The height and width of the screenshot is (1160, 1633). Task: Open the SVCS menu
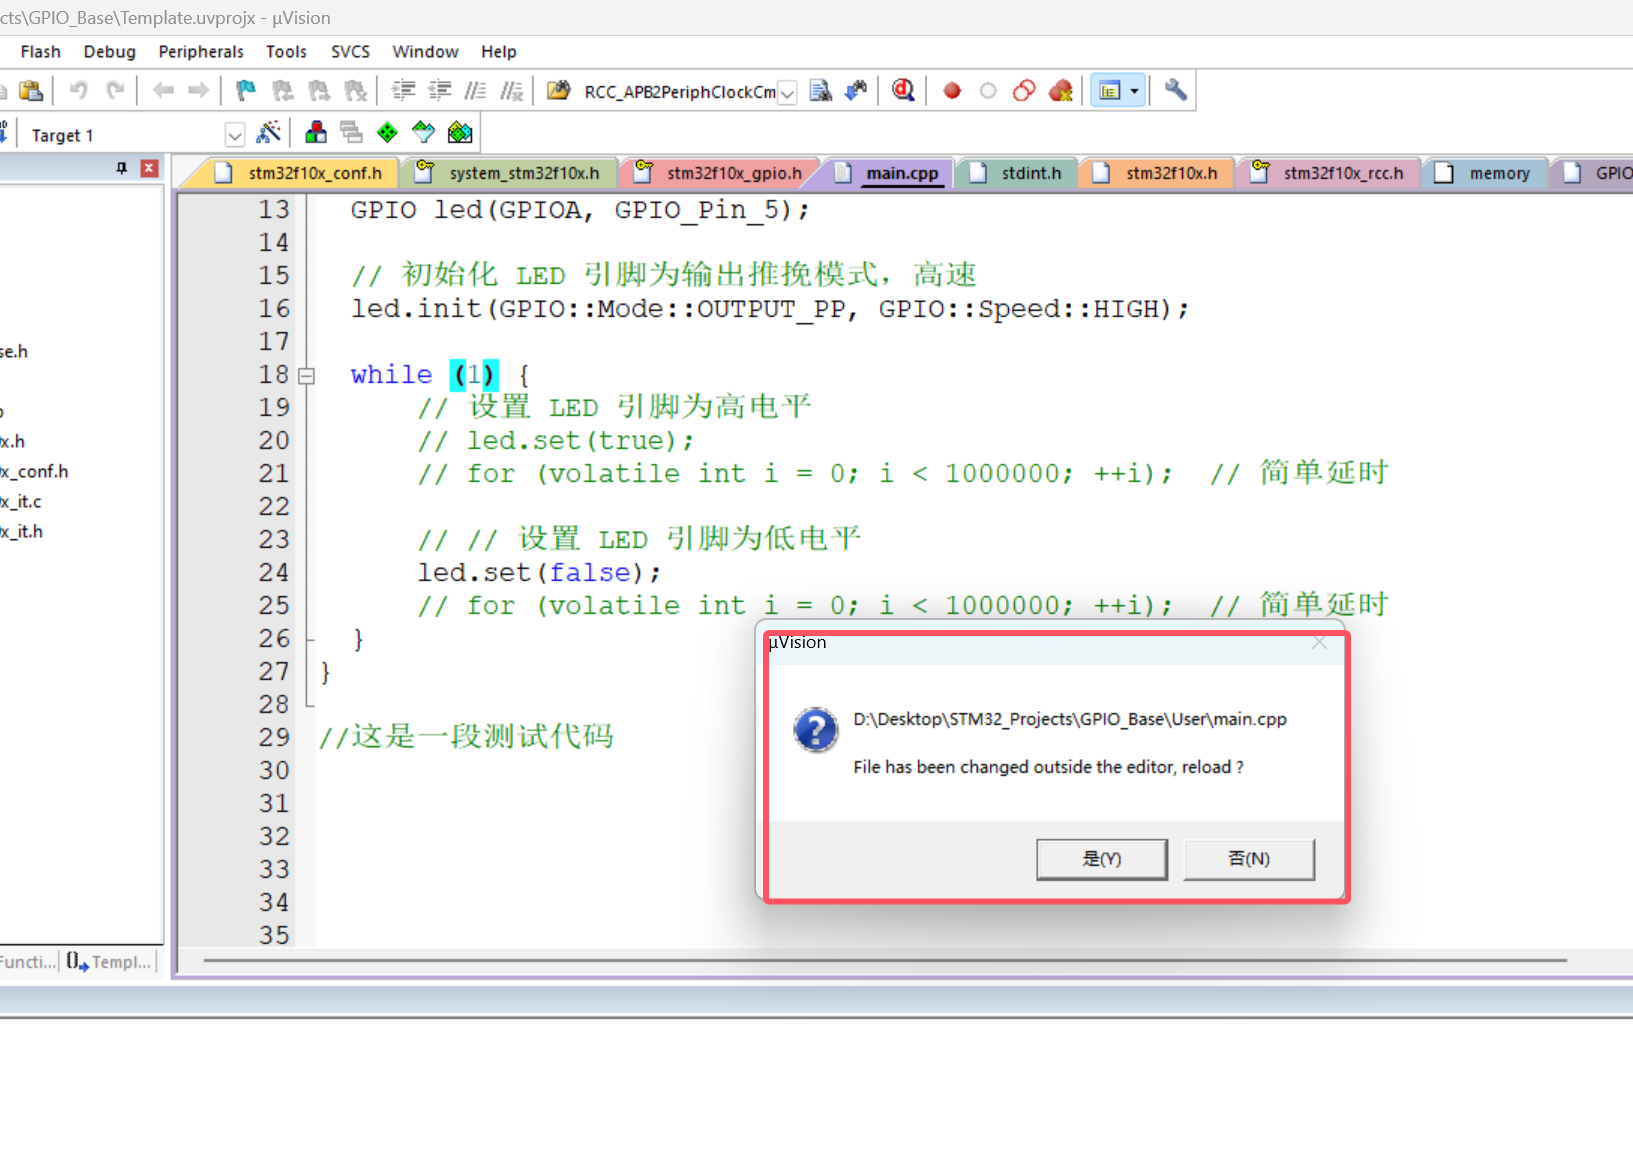[350, 52]
